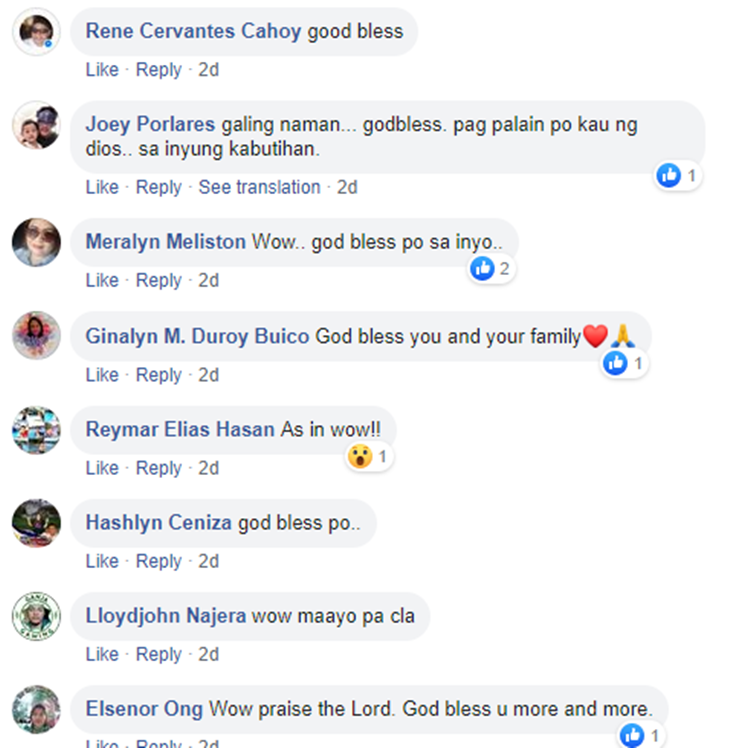Like Reymar Elias Hasan's comment
The height and width of the screenshot is (748, 750).
pos(102,468)
